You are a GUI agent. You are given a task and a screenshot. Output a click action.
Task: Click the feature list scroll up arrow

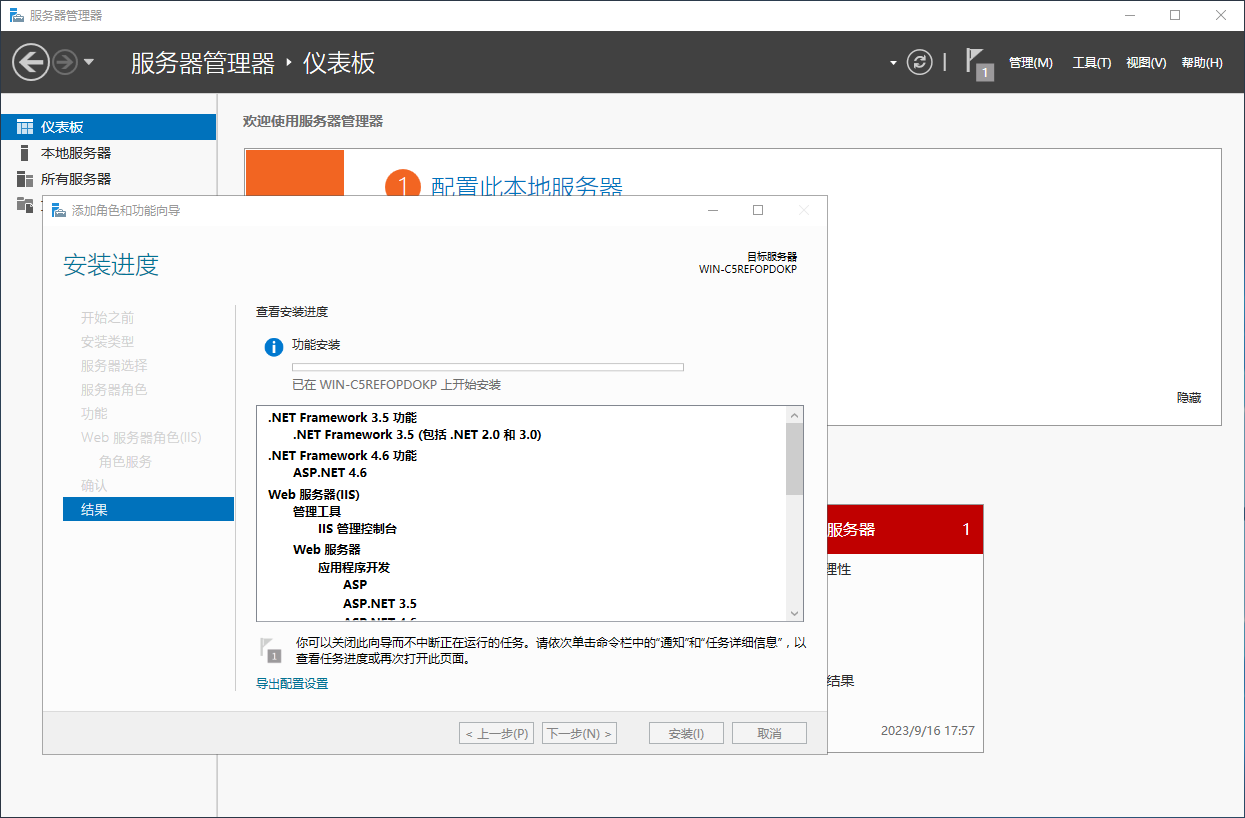(795, 414)
